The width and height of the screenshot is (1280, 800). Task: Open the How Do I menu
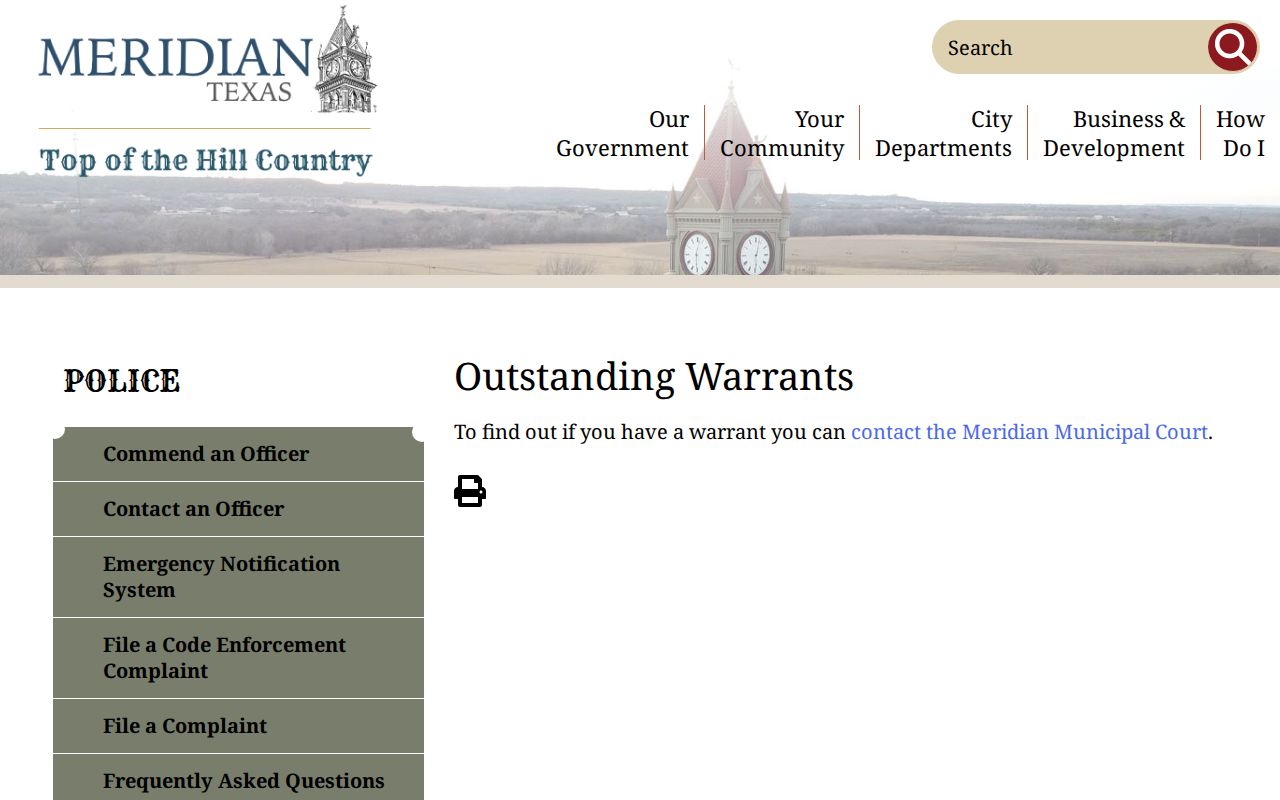(1240, 133)
